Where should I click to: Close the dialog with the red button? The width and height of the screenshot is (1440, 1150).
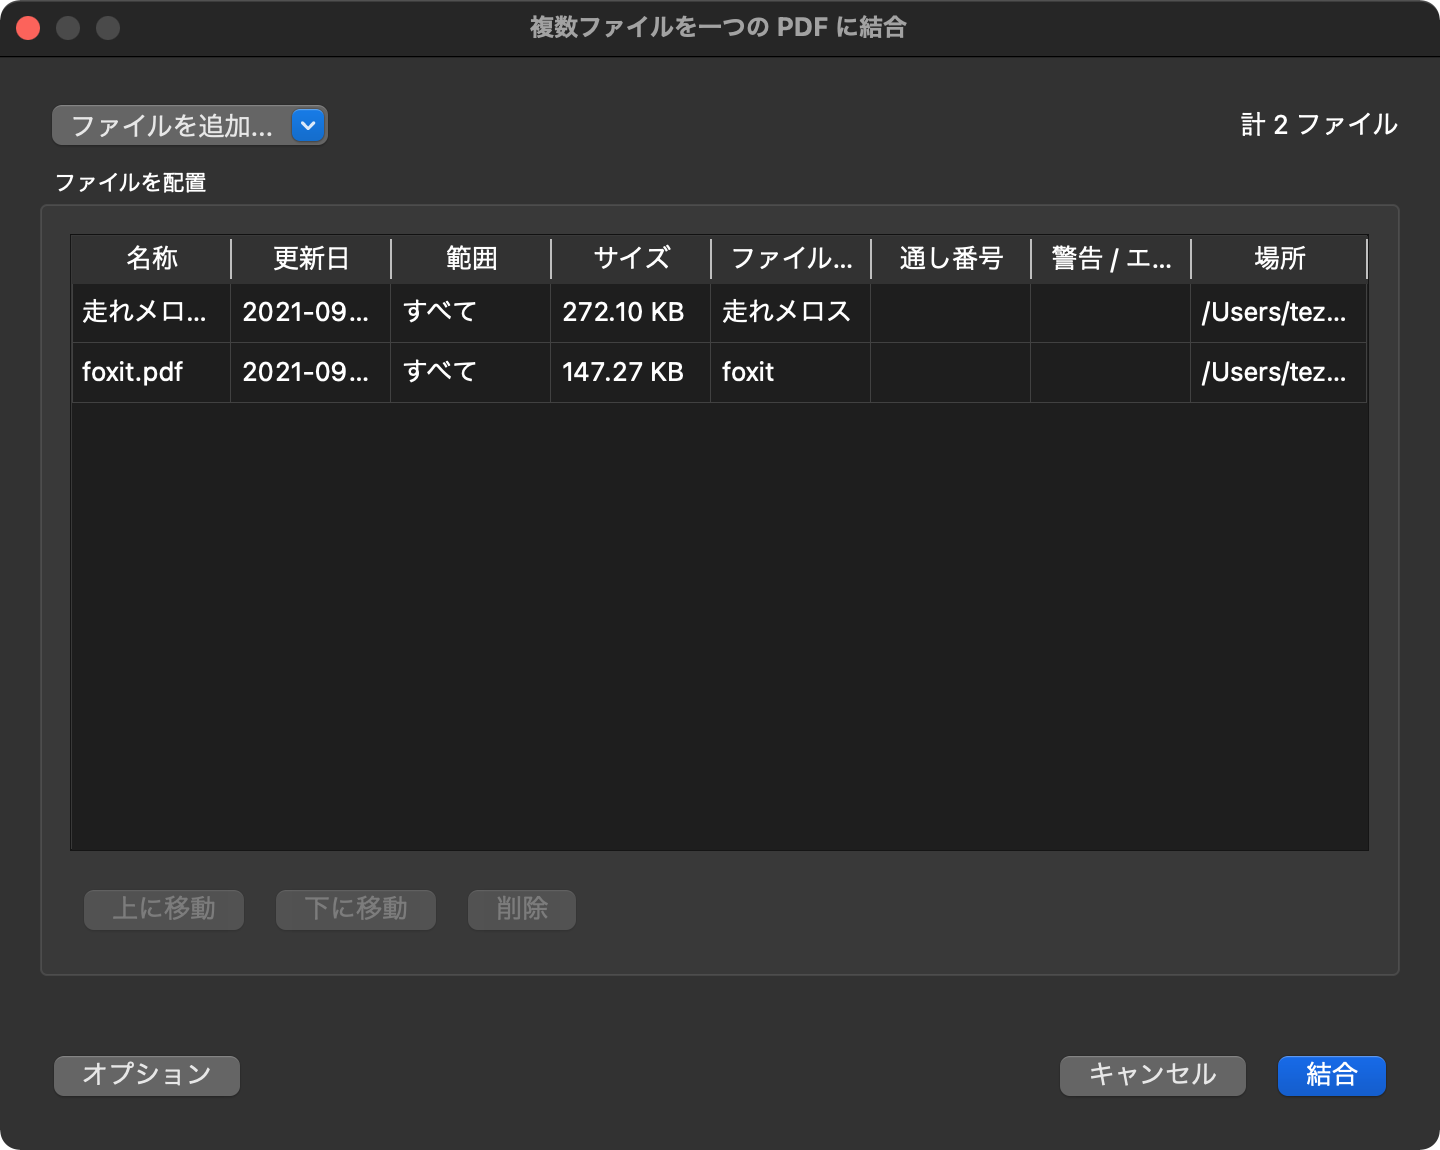pyautogui.click(x=28, y=28)
